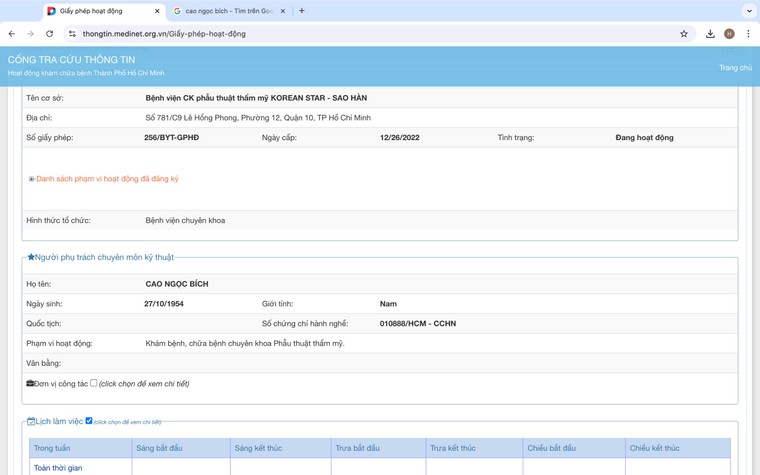Tick the Đơn vị công tác checkbox
This screenshot has height=475, width=760.
[94, 383]
